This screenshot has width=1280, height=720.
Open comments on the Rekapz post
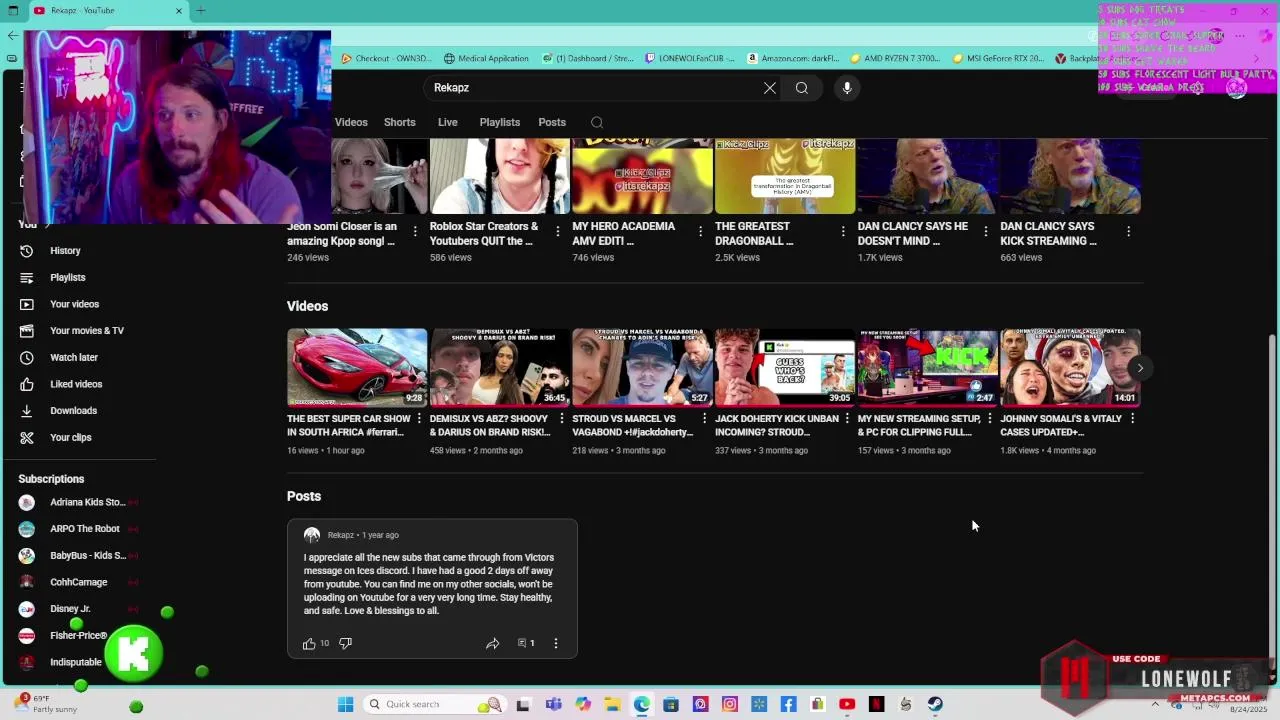pos(526,644)
